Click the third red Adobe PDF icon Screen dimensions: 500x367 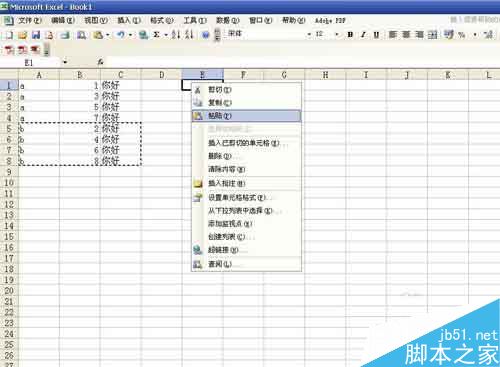[35, 50]
